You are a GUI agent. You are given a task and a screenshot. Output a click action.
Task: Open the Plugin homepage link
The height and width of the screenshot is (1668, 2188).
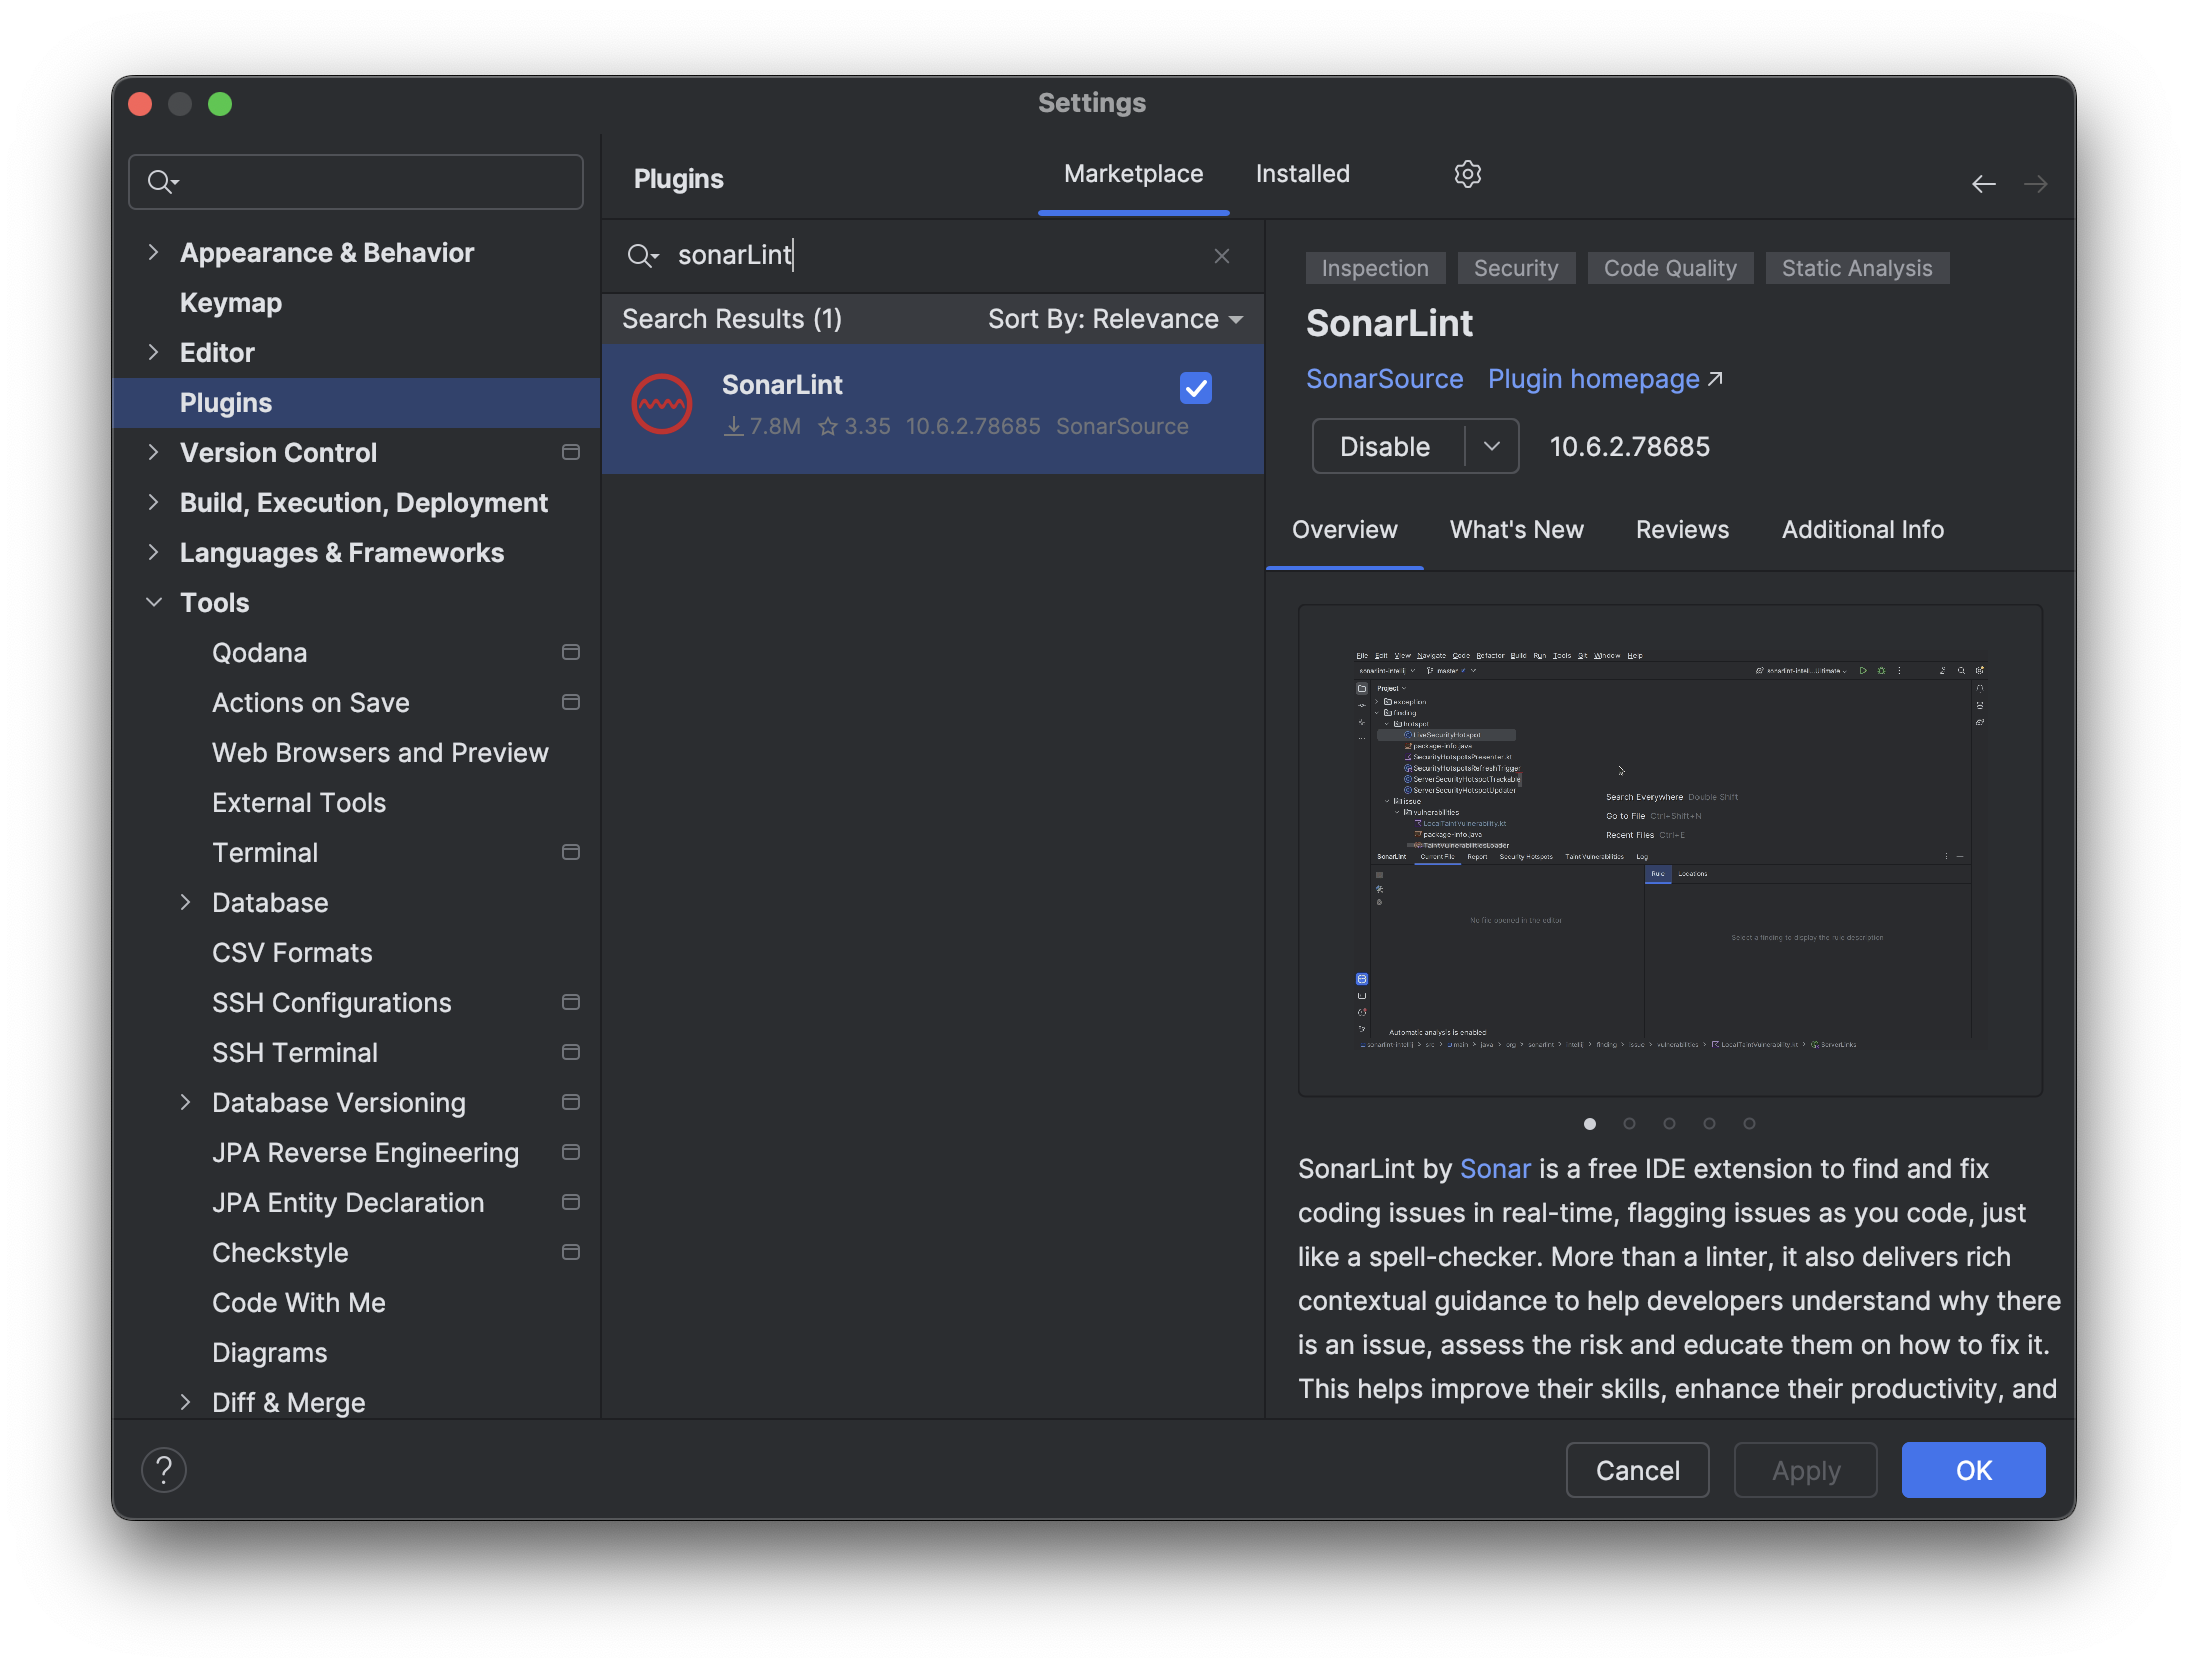coord(1604,379)
